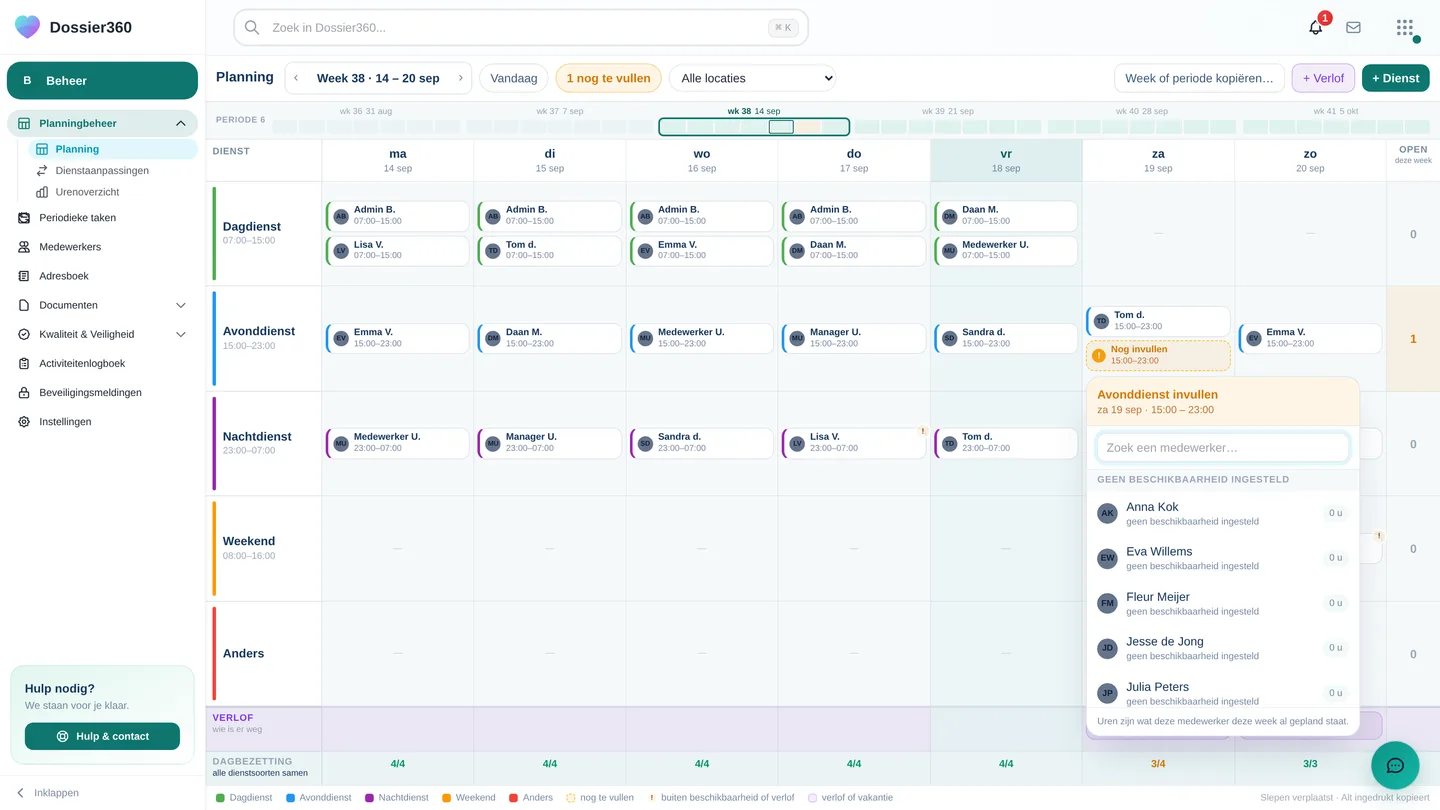Open Tom d. Dagdienst card on Tuesday

tap(549, 250)
